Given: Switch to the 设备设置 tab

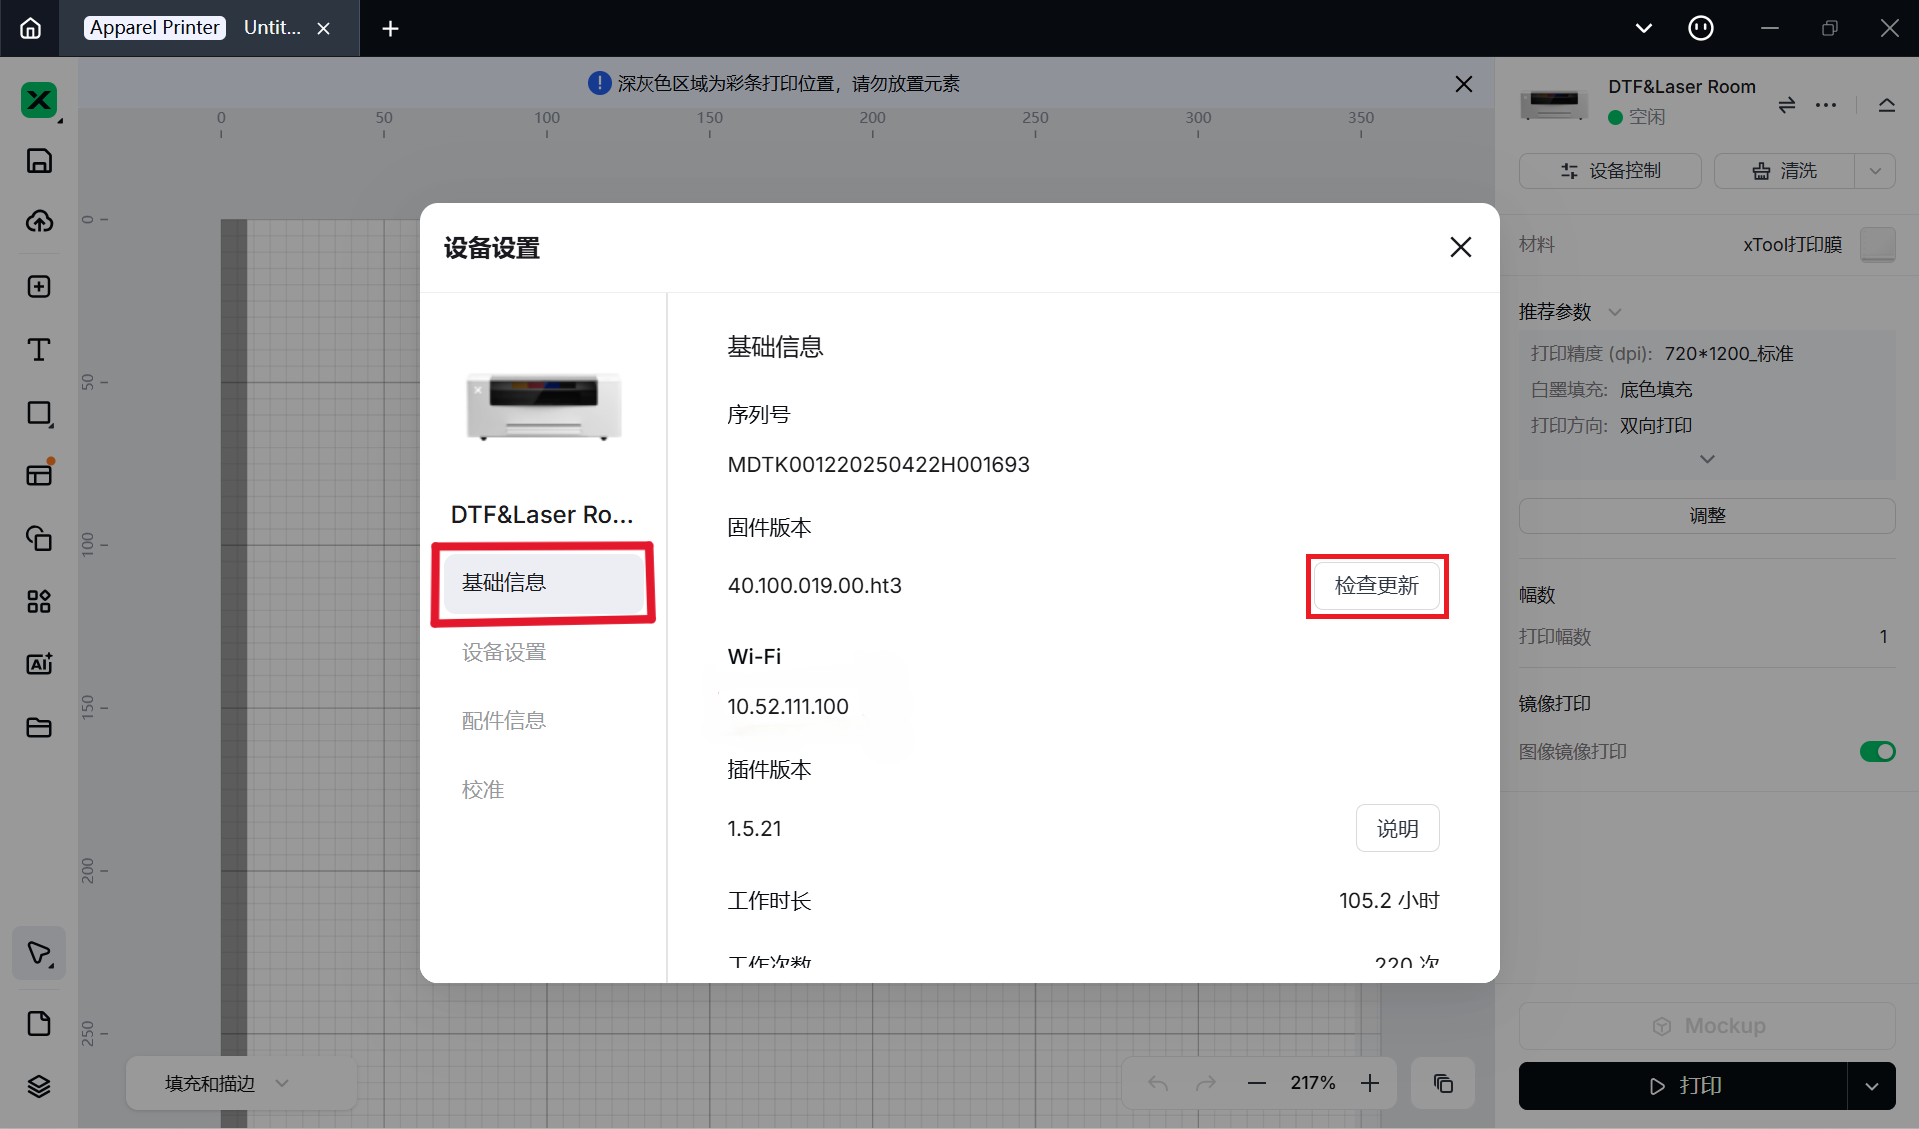Looking at the screenshot, I should click(504, 652).
